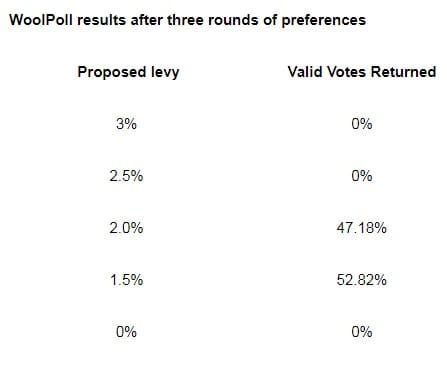This screenshot has height=366, width=447.
Task: Select the Proposed levy column header
Action: coord(128,73)
